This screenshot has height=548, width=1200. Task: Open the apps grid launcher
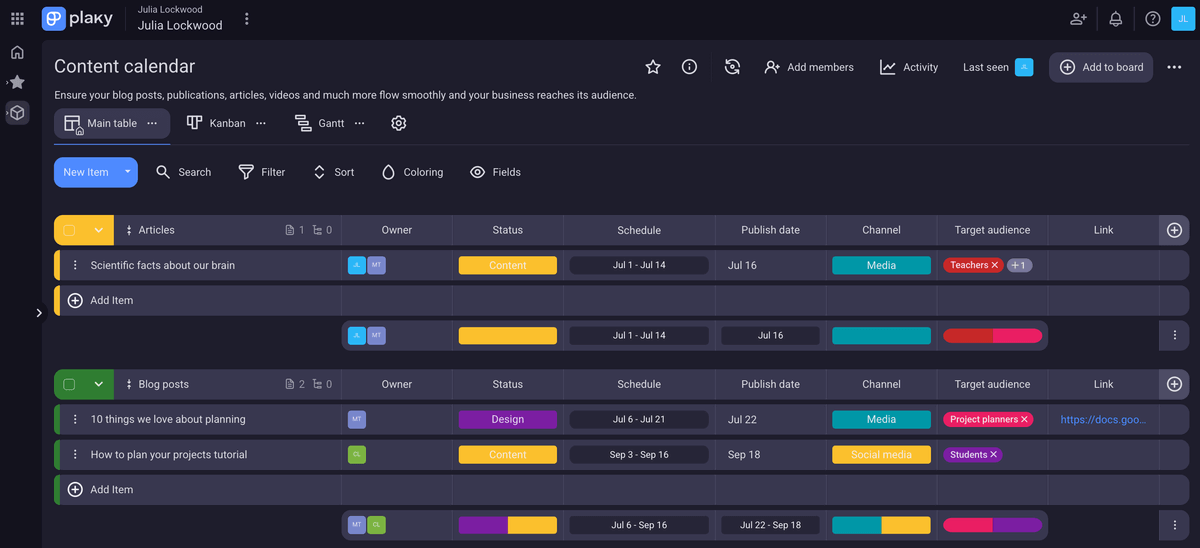17,19
